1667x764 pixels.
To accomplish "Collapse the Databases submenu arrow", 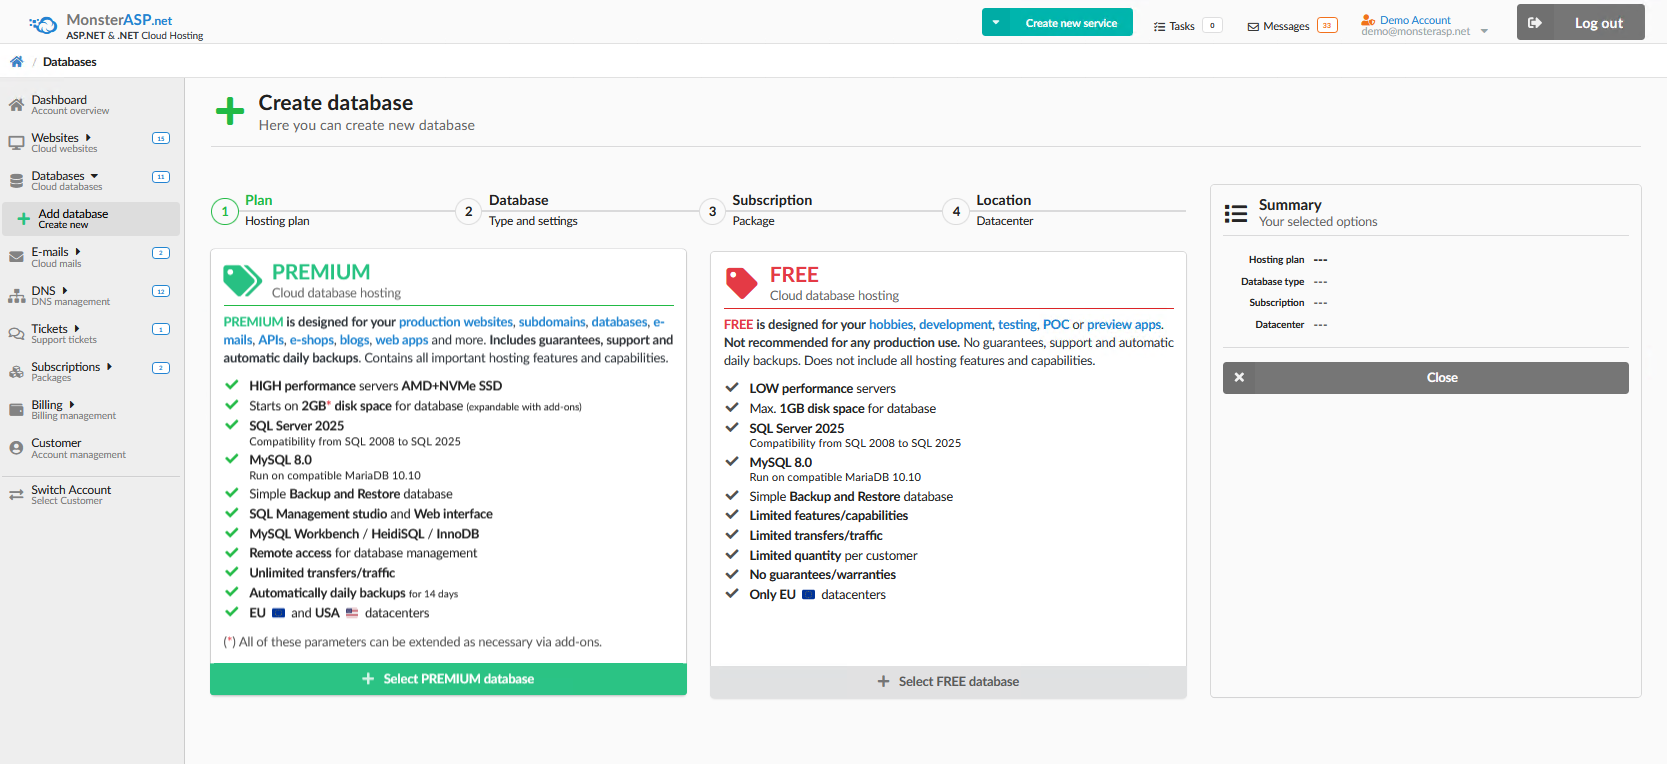I will pyautogui.click(x=94, y=176).
